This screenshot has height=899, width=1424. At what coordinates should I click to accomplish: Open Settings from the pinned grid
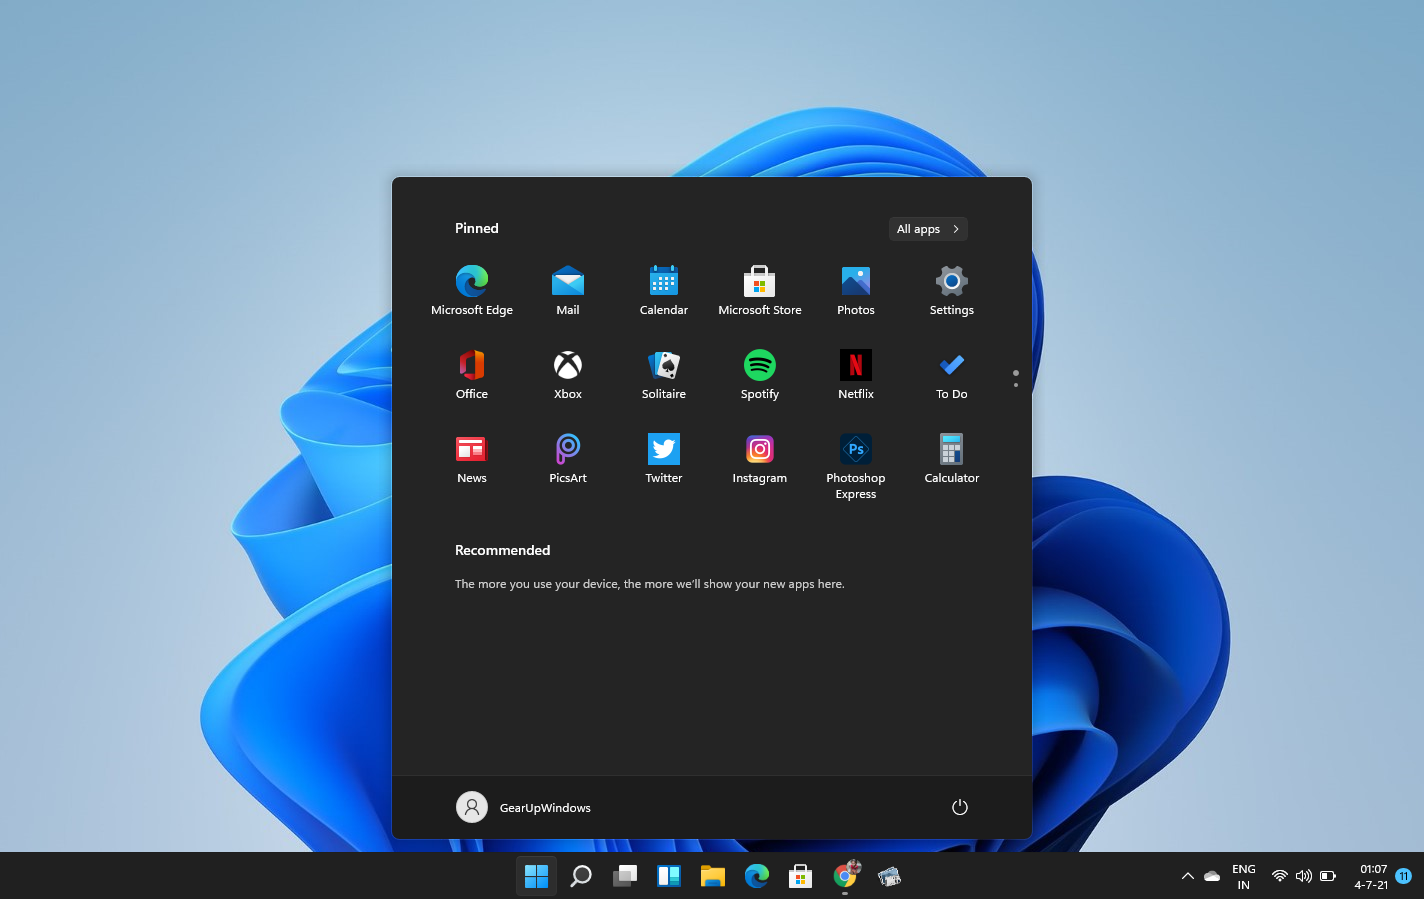coord(952,291)
